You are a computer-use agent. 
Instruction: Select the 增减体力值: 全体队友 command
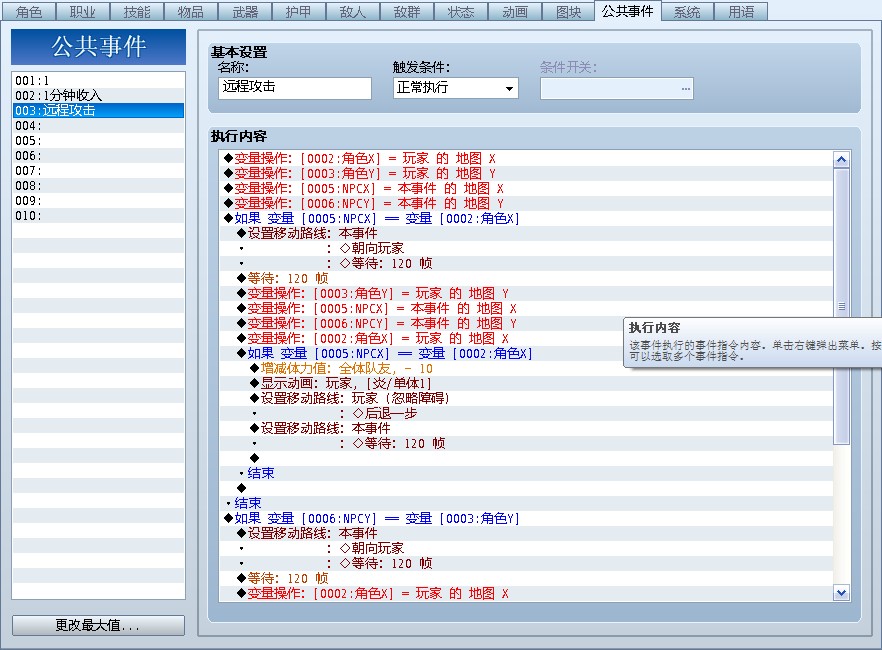[x=526, y=368]
